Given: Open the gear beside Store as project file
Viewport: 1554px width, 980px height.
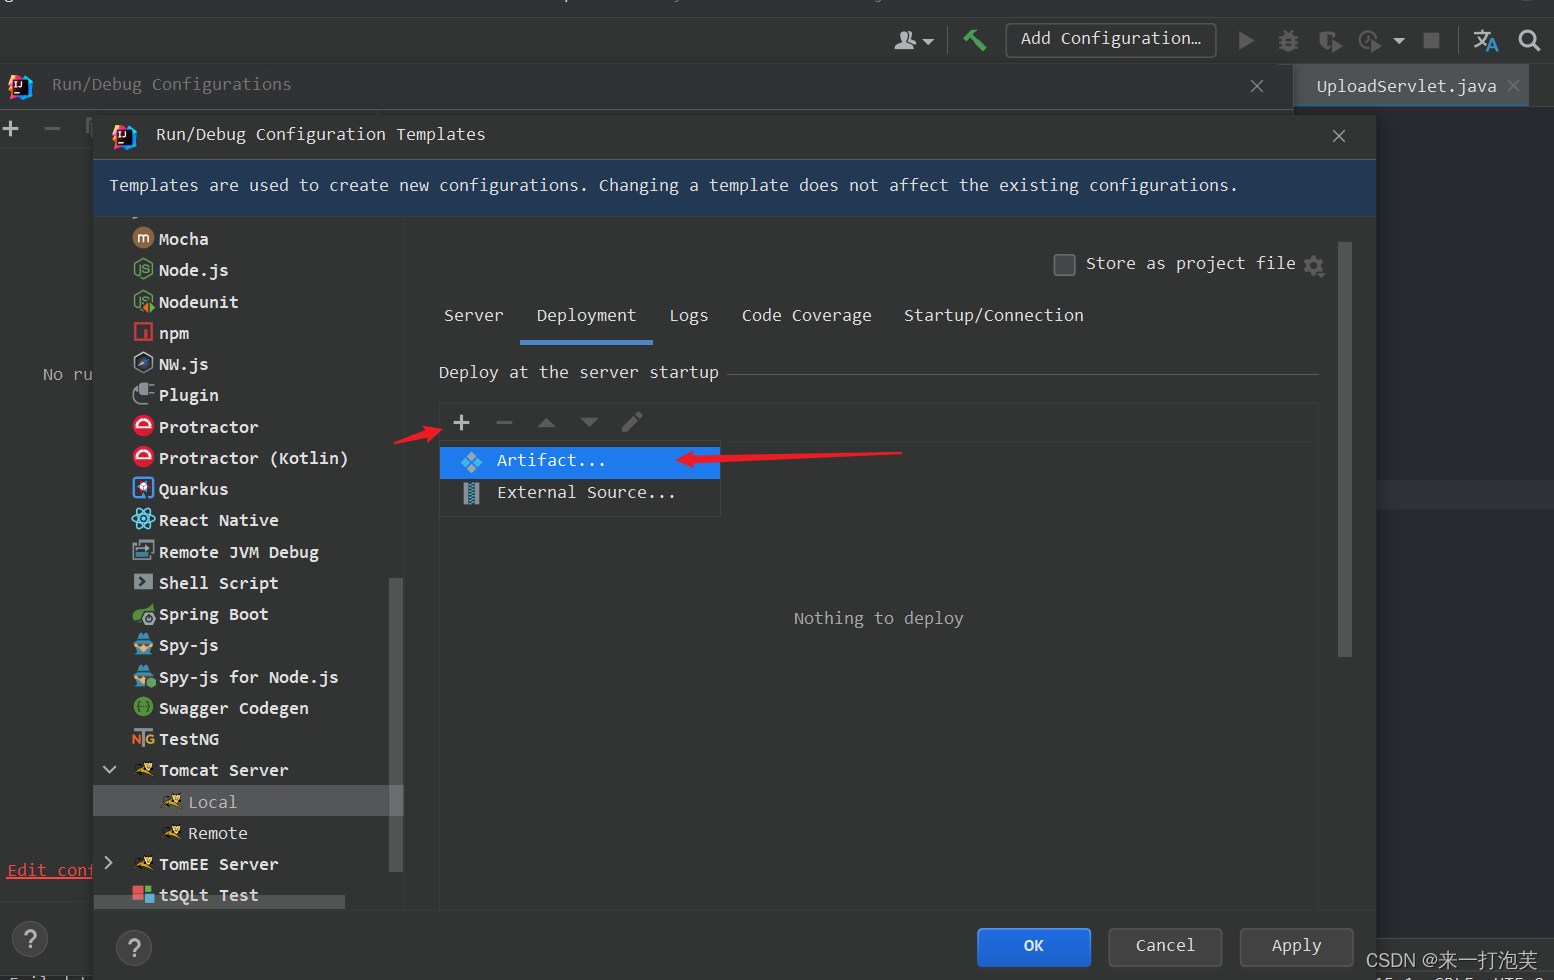Looking at the screenshot, I should coord(1314,265).
